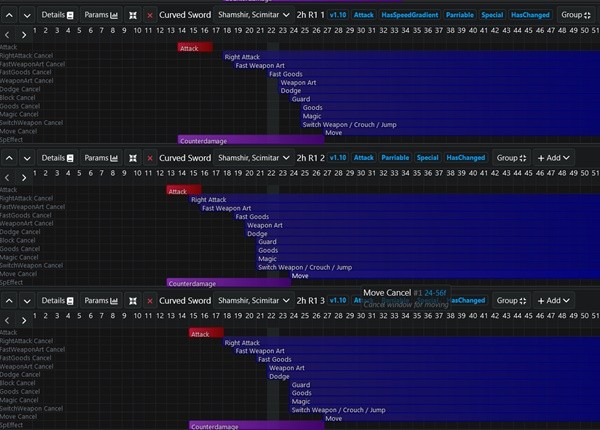This screenshot has height=430, width=600.
Task: Open the Group dropdown on the 2h R1 2 row
Action: pyautogui.click(x=512, y=158)
